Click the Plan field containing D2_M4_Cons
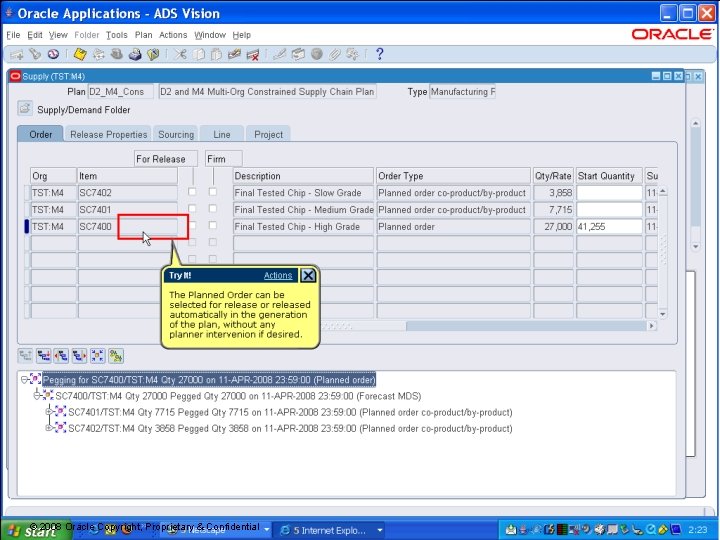 click(120, 91)
